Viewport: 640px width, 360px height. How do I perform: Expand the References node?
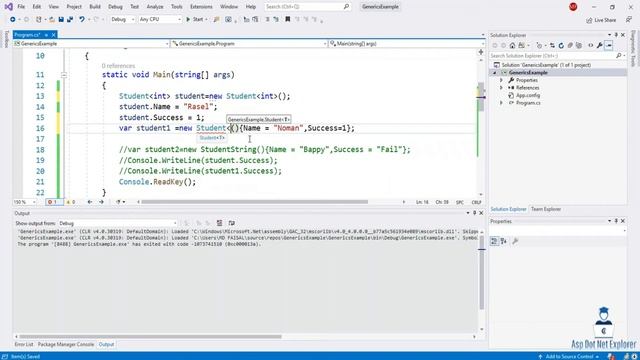(x=501, y=88)
